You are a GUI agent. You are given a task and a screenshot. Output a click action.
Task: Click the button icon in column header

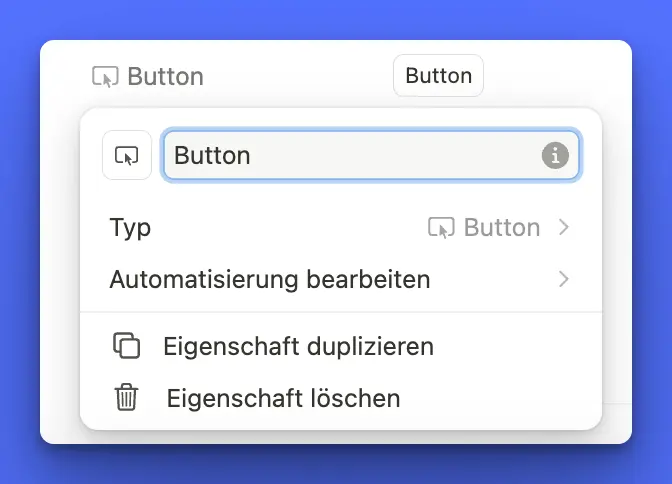pos(104,76)
